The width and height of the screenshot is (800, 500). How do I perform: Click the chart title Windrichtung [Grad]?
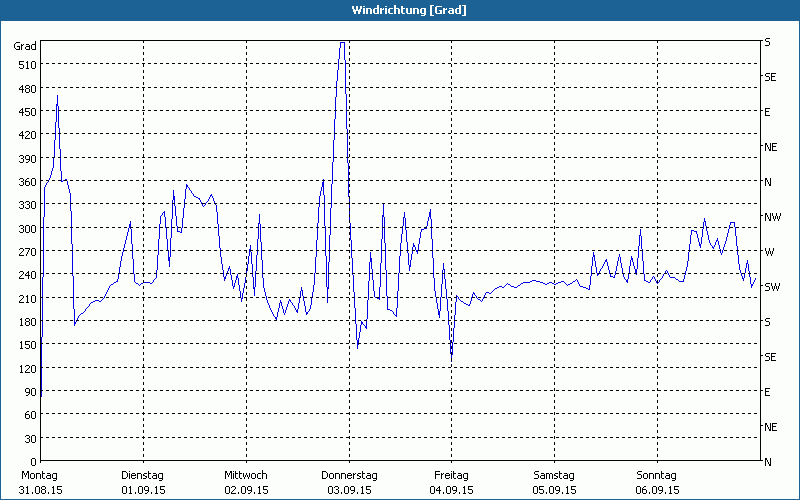click(409, 10)
